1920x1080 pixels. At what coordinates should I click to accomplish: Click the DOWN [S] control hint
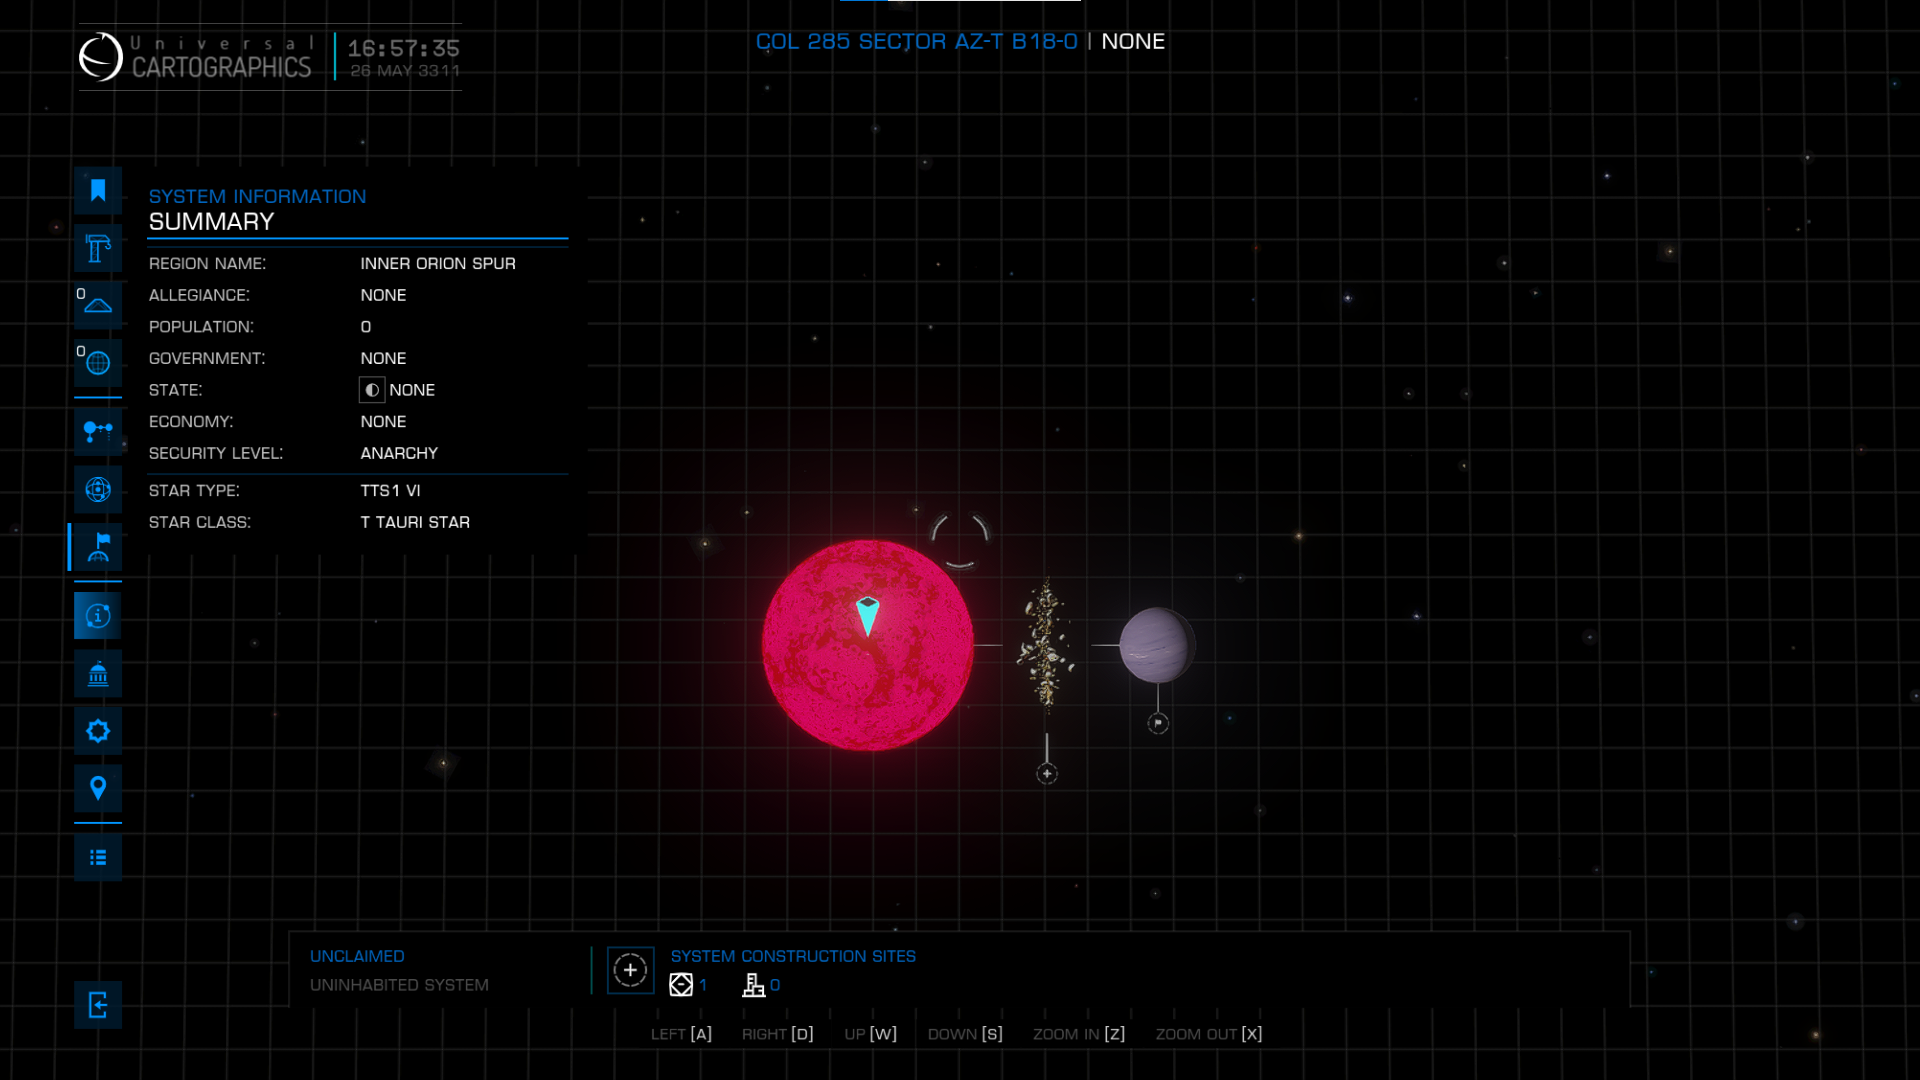[x=965, y=1034]
